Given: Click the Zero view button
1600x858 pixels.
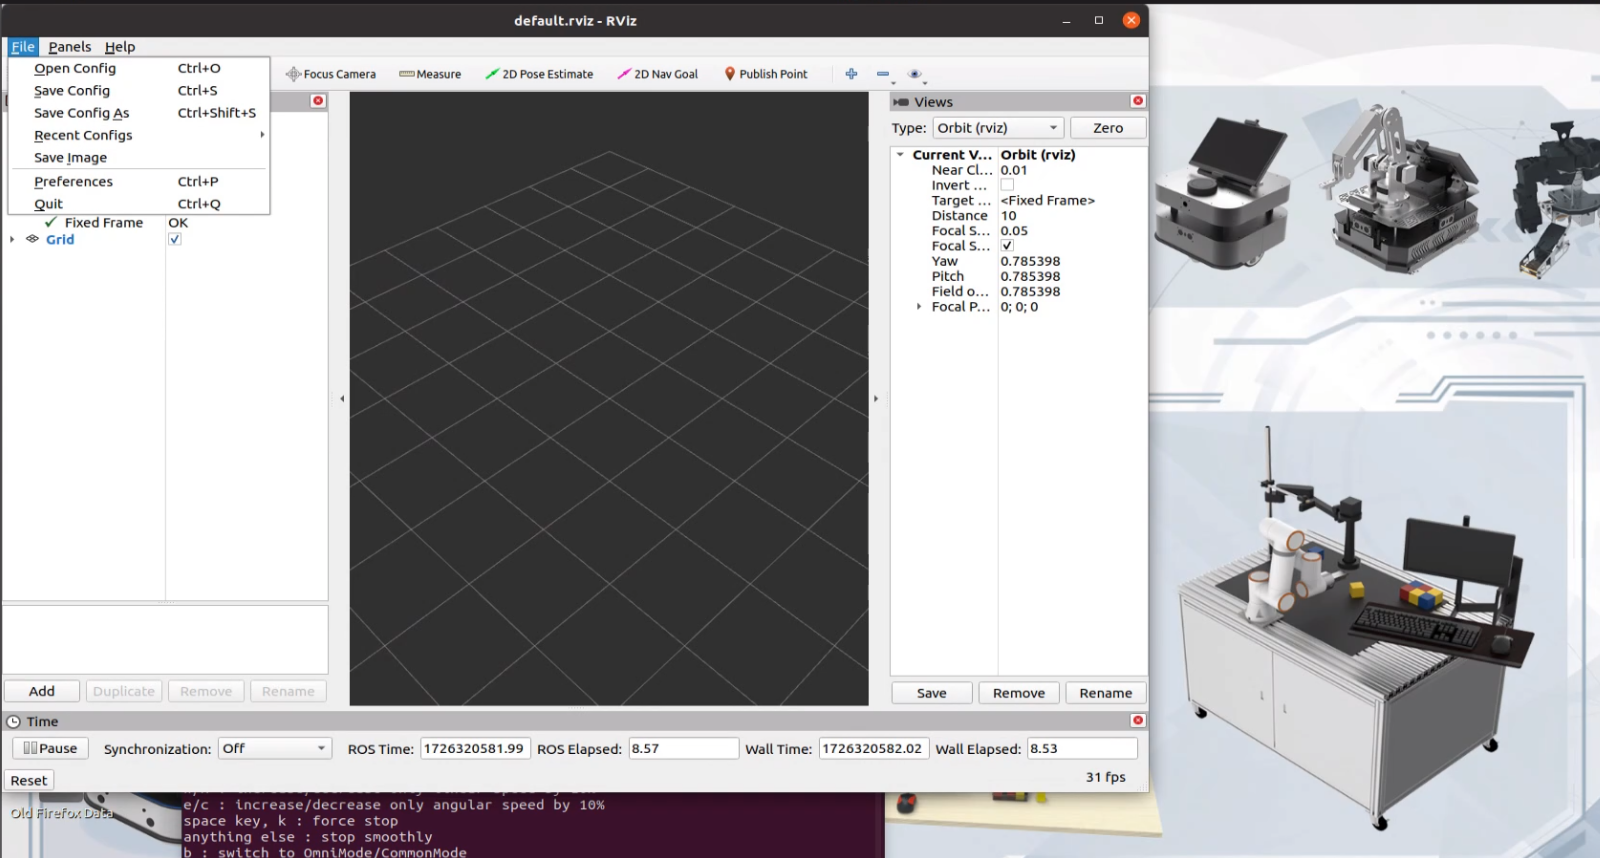Looking at the screenshot, I should pos(1108,128).
